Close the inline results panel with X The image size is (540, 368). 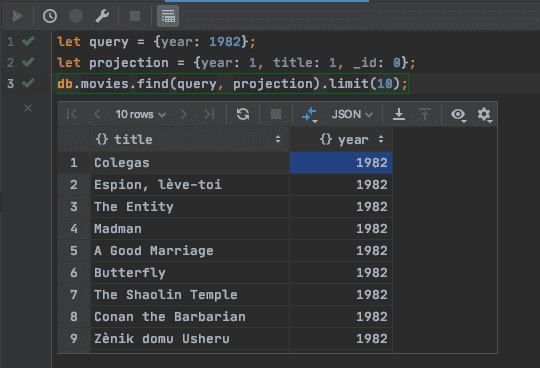coord(28,108)
